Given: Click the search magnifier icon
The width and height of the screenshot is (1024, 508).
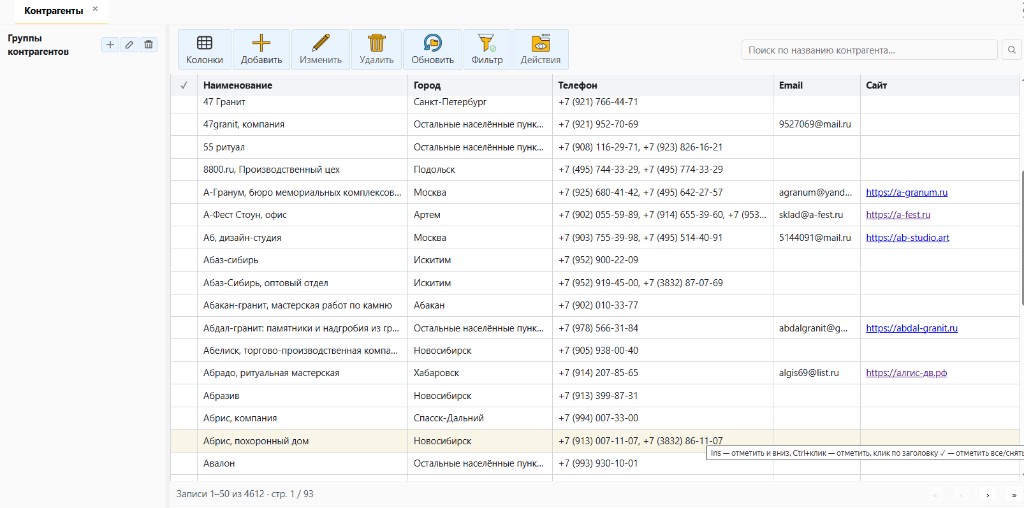Looking at the screenshot, I should point(1012,50).
